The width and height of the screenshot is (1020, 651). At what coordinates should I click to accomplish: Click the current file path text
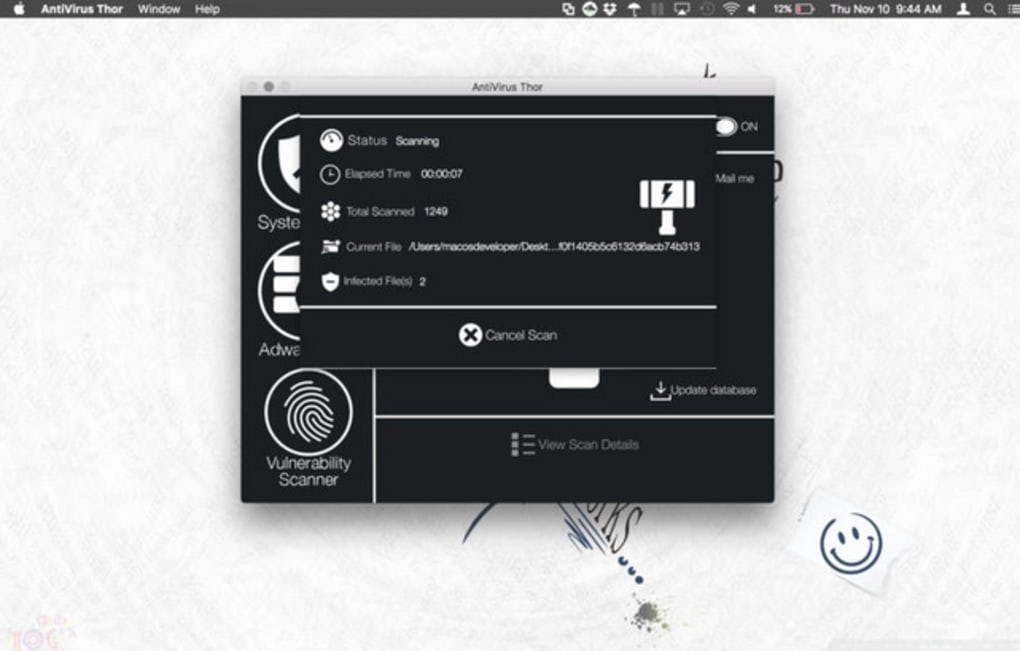coord(554,246)
